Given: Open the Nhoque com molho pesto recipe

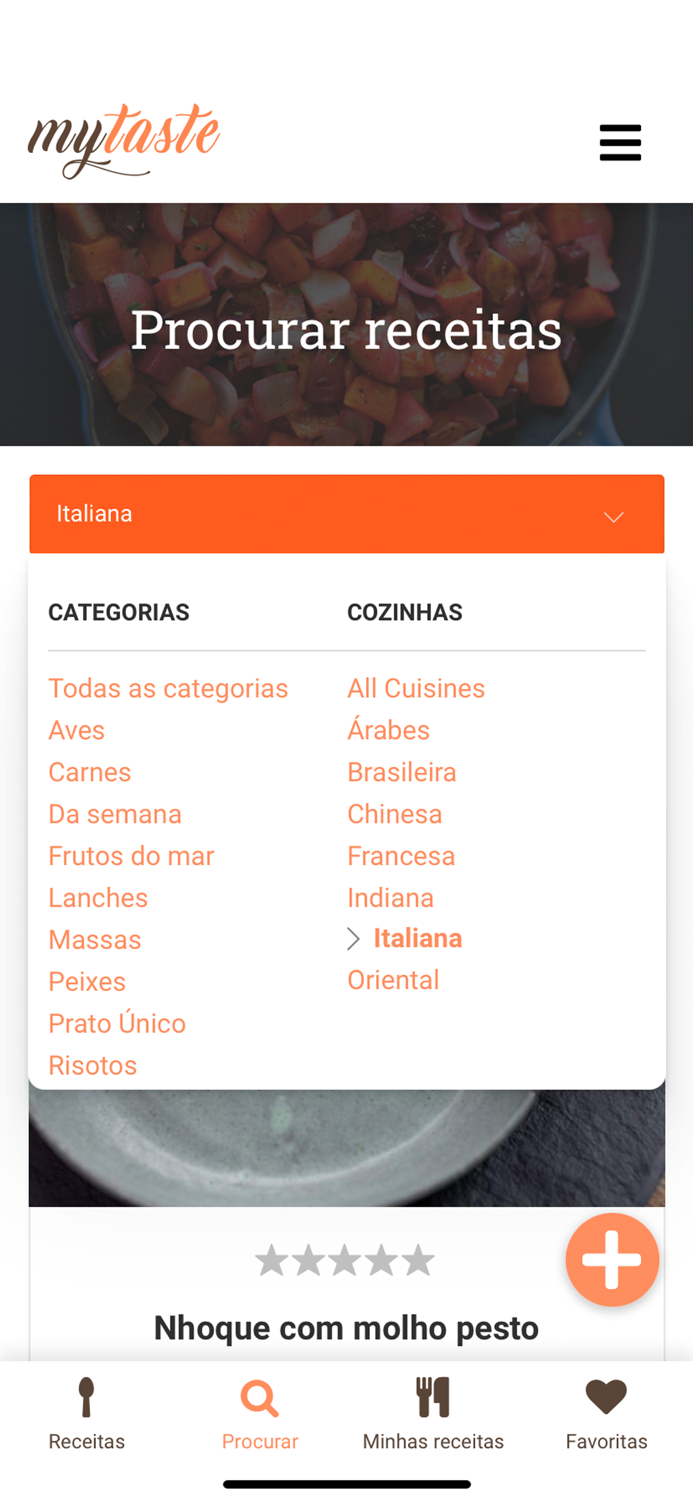Looking at the screenshot, I should point(346,1327).
